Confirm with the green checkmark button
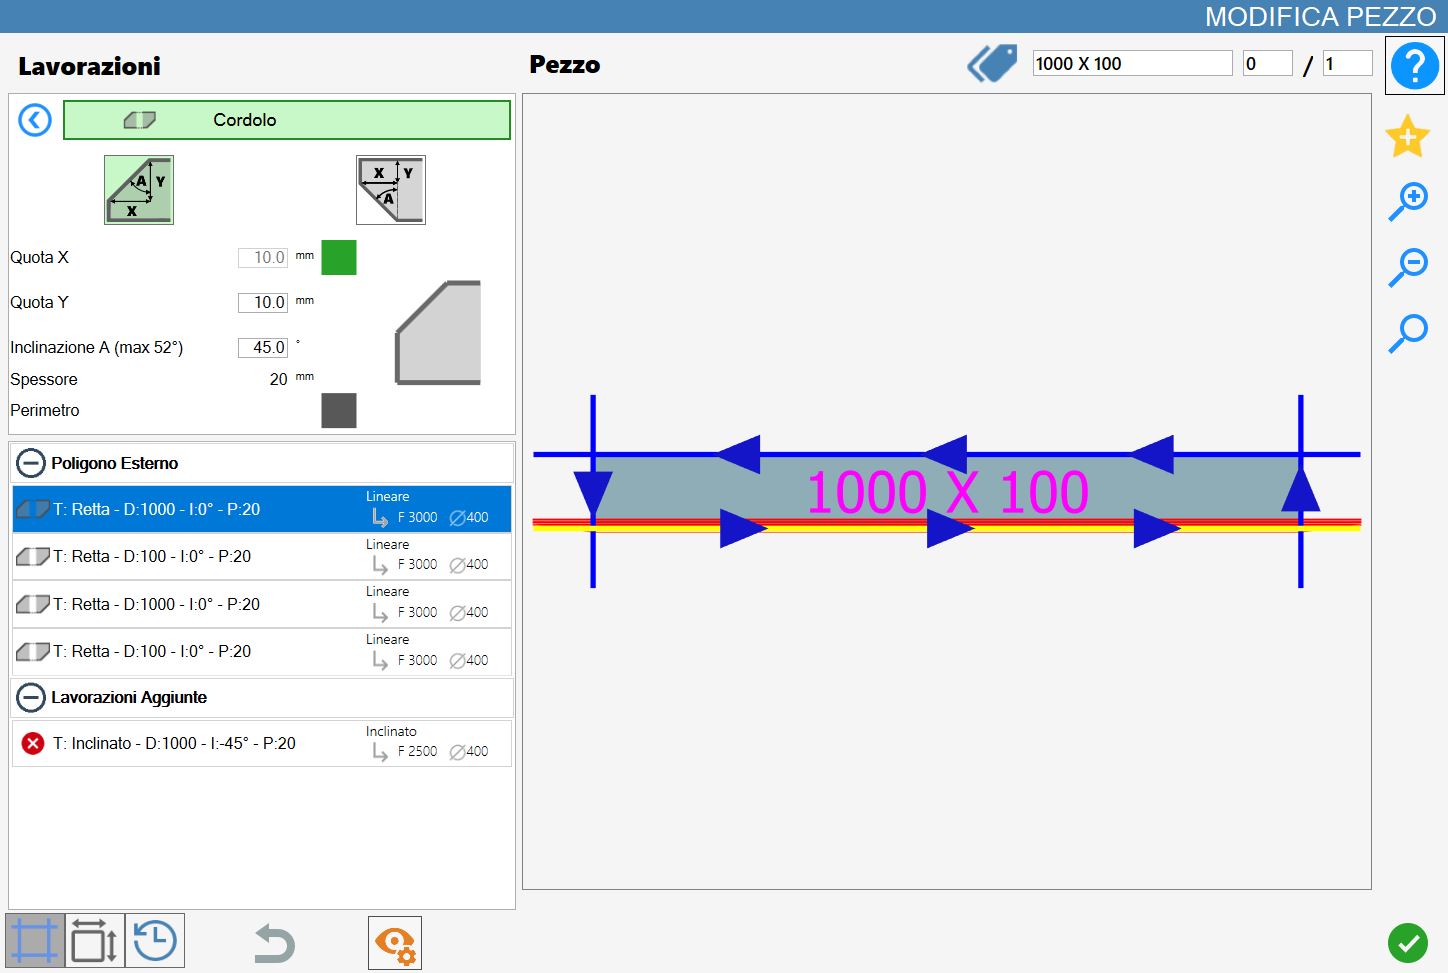Image resolution: width=1448 pixels, height=973 pixels. 1408,942
